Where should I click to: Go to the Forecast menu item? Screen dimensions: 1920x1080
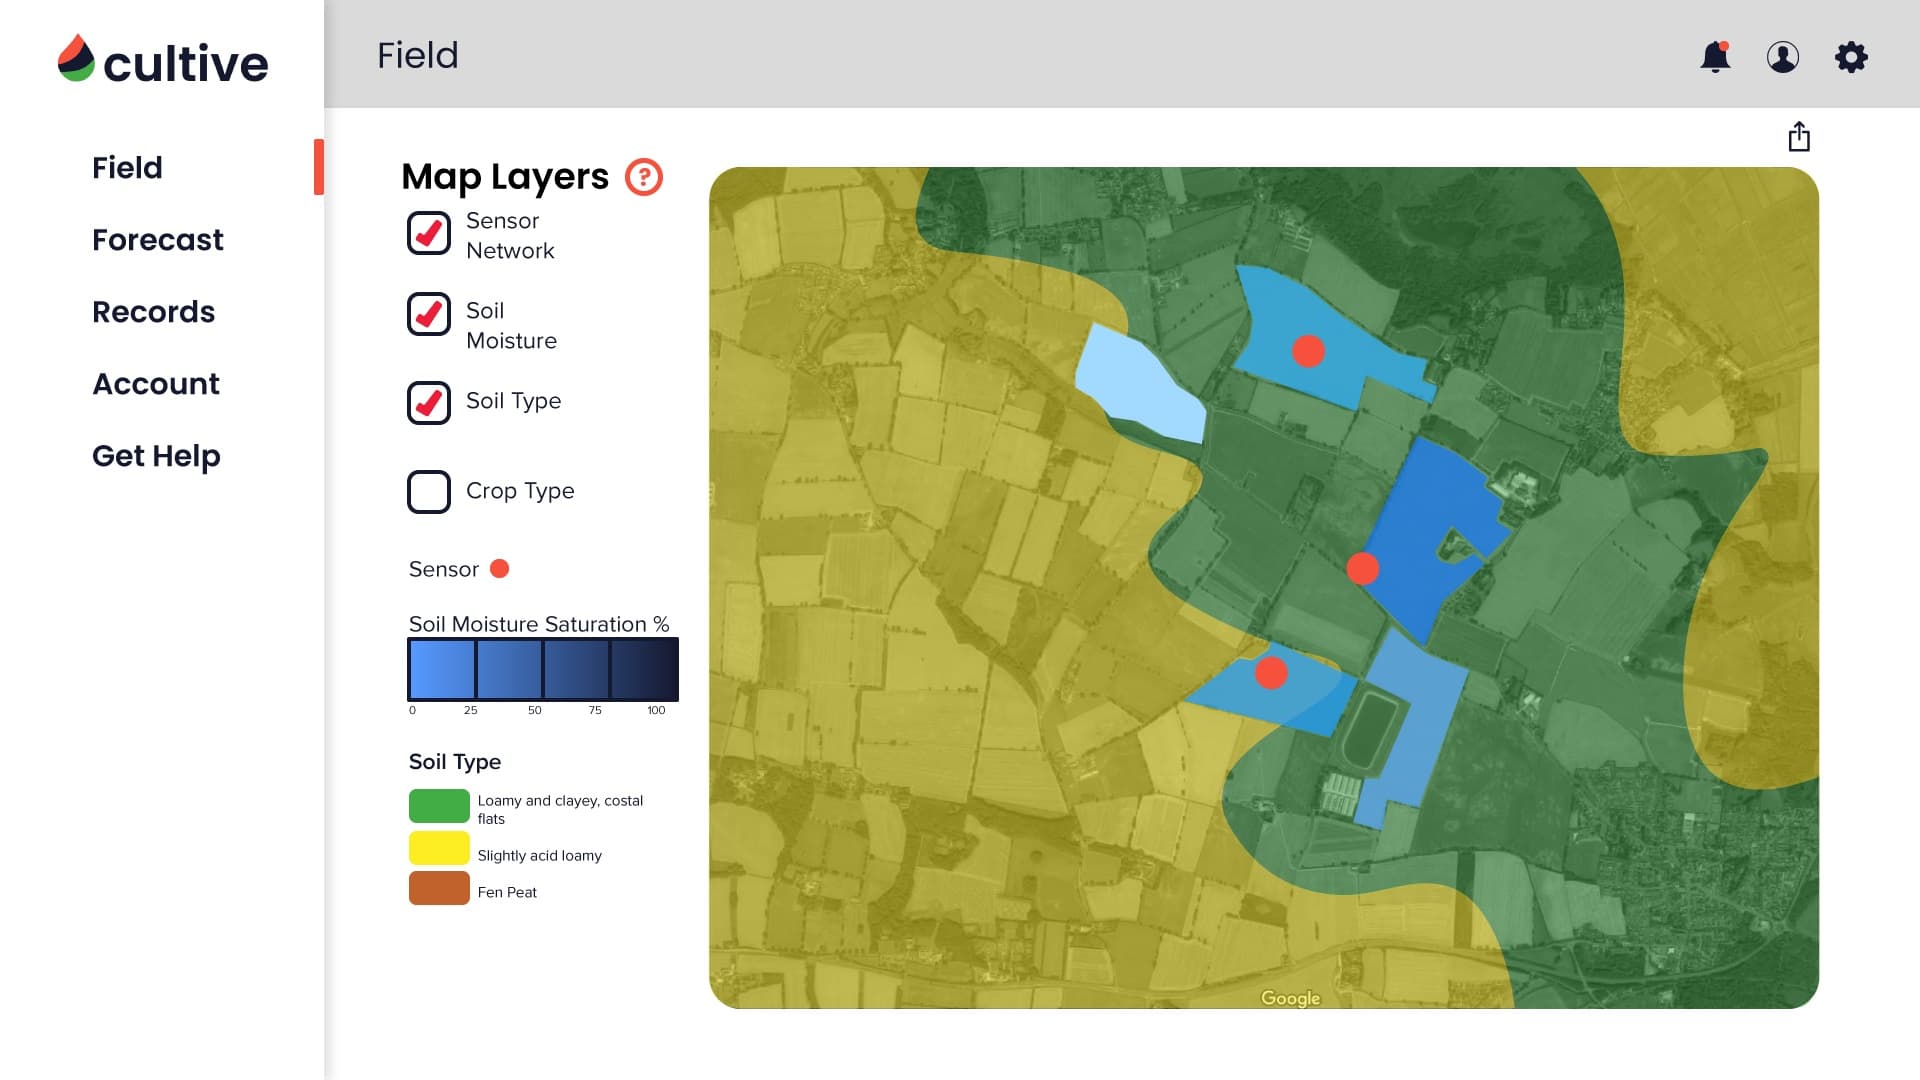point(158,240)
